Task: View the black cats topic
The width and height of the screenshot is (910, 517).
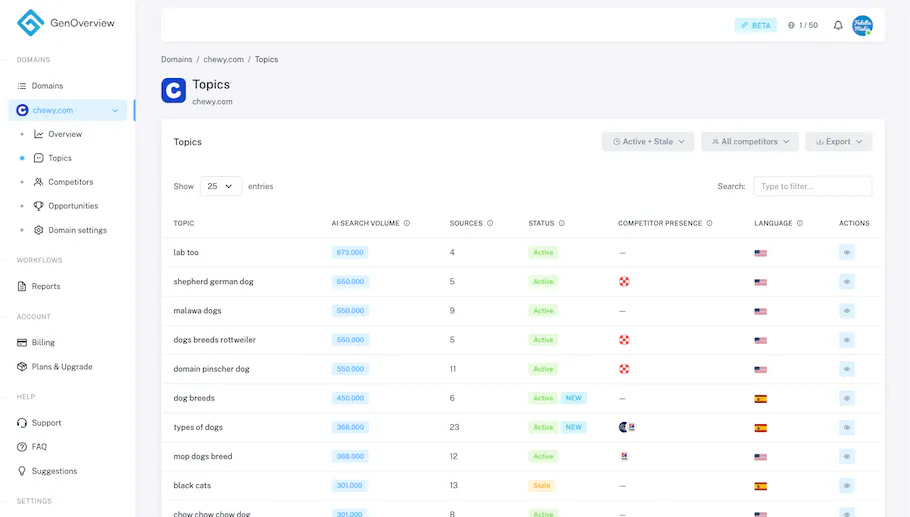Action: point(847,486)
